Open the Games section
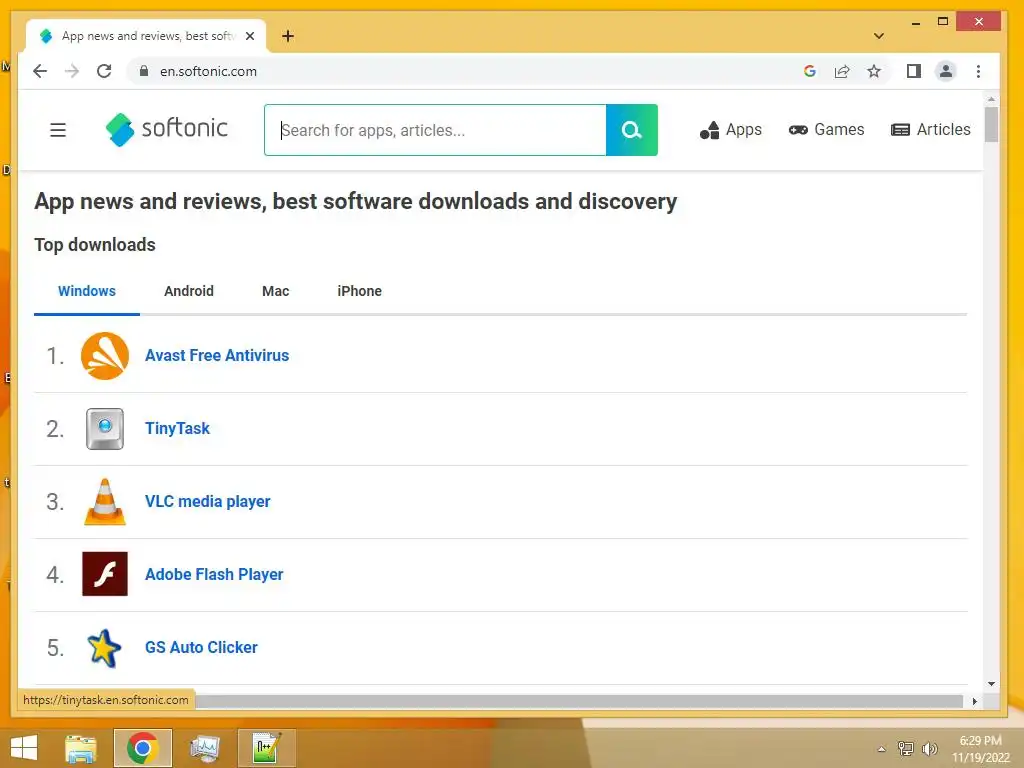 (826, 130)
